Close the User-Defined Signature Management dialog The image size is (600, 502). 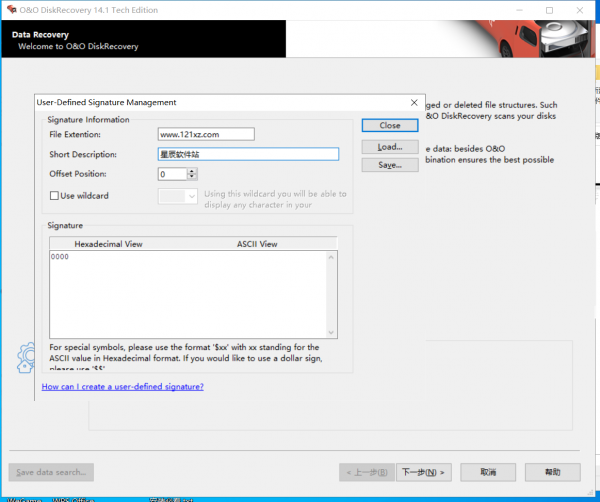pos(414,103)
